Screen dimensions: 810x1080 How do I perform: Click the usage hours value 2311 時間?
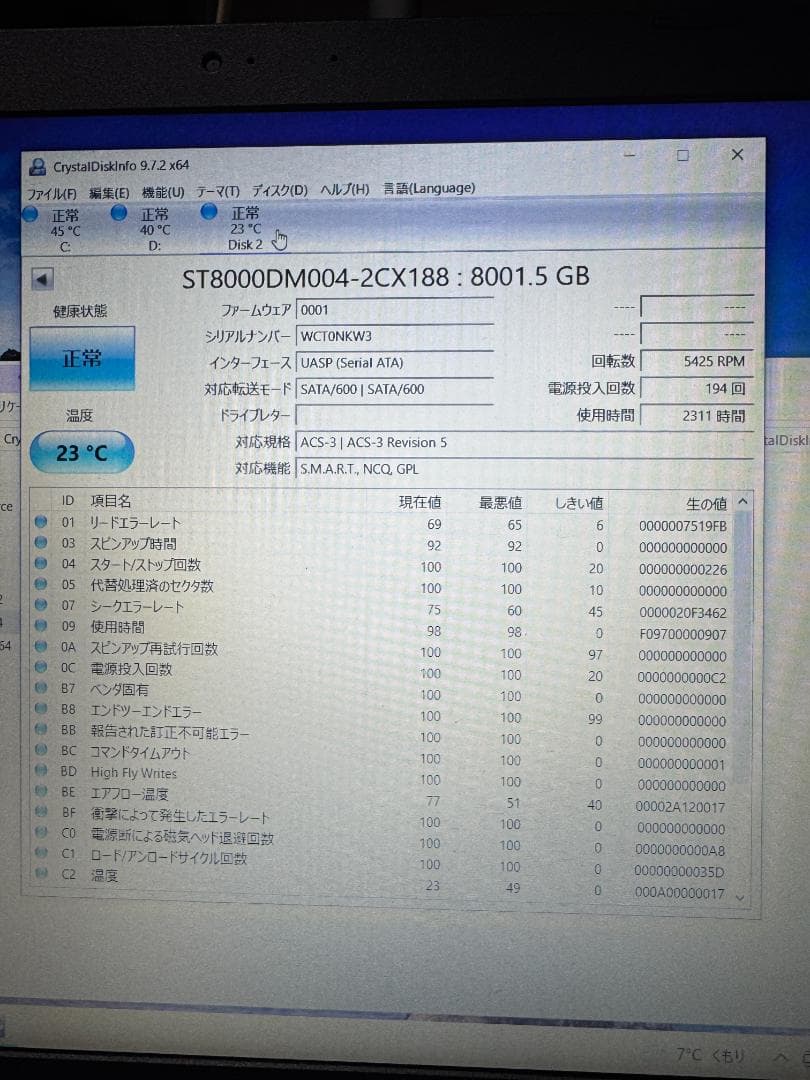[696, 416]
